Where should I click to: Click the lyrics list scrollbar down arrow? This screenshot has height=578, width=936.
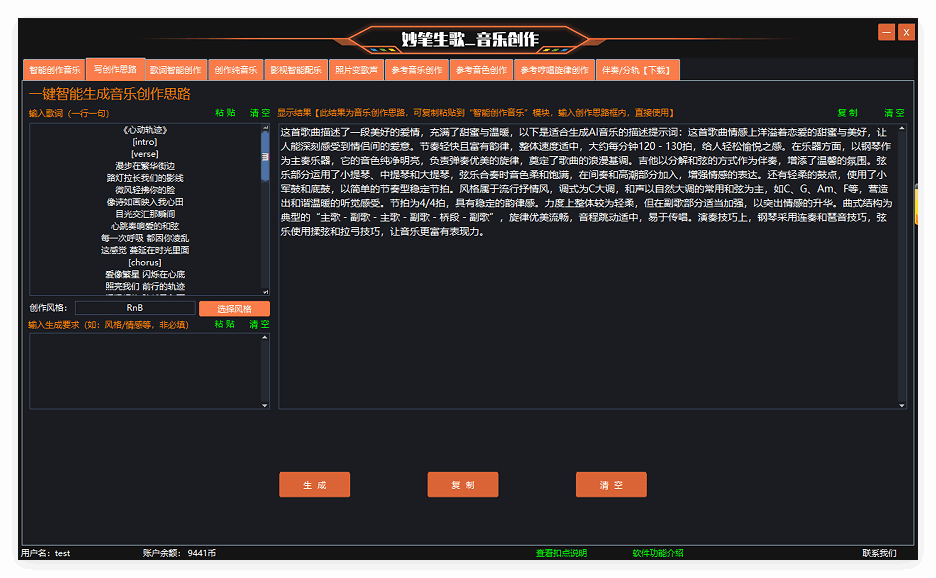(265, 290)
